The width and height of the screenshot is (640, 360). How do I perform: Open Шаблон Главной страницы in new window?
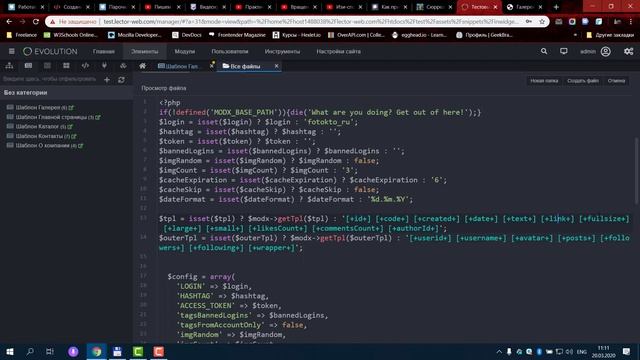pyautogui.click(x=98, y=117)
